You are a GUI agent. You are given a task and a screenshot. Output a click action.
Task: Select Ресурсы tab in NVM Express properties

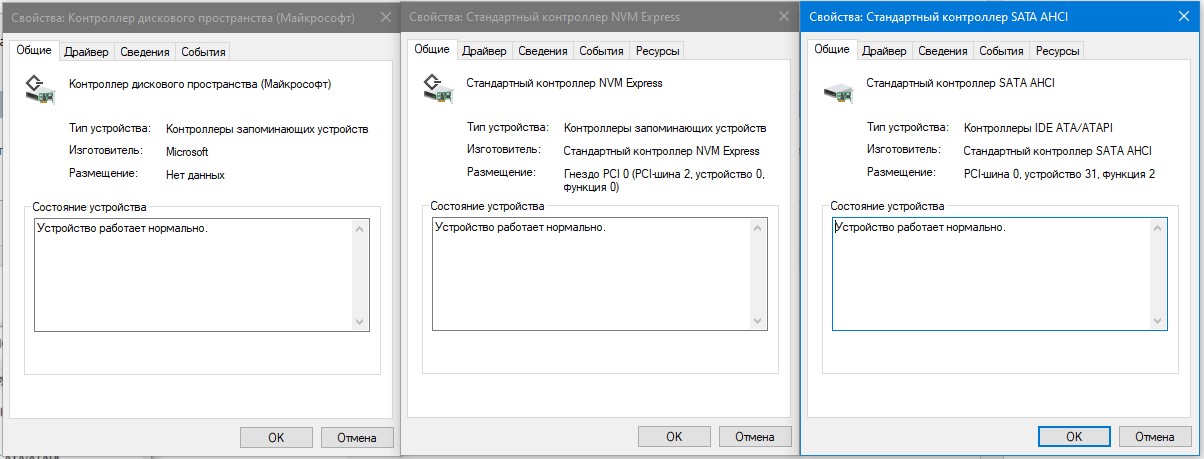coord(656,51)
